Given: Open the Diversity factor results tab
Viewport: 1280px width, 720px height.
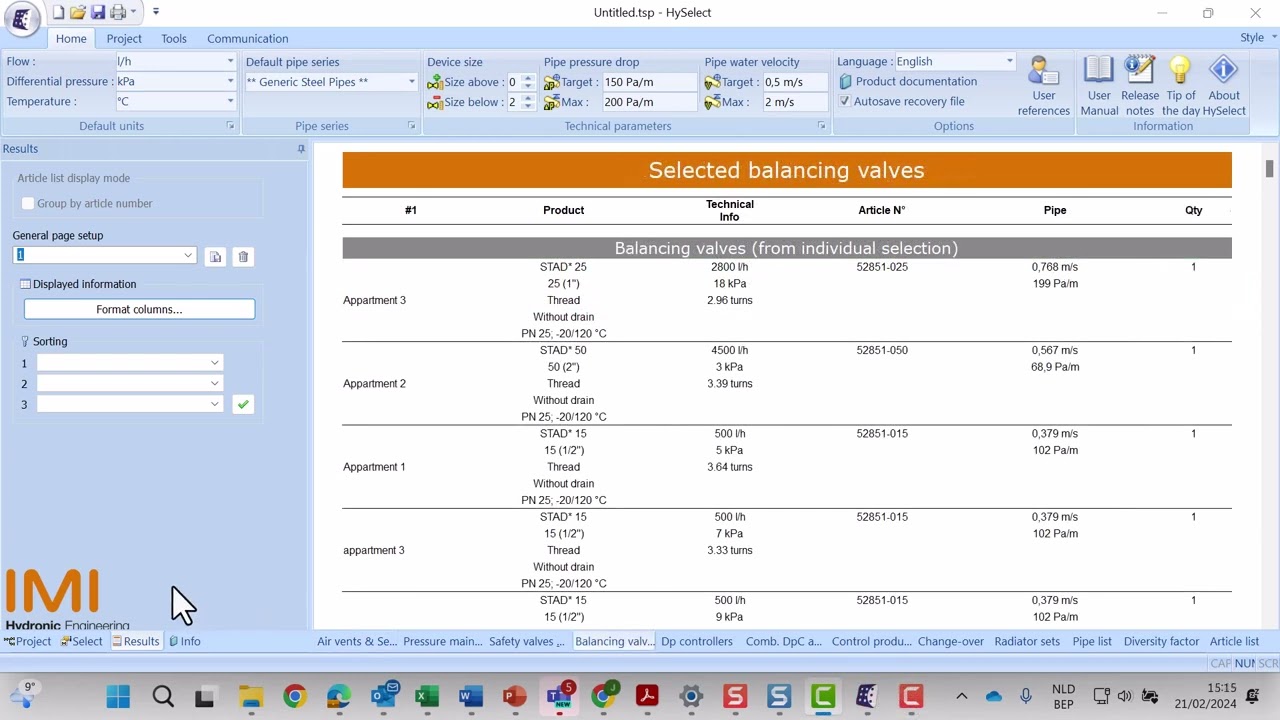Looking at the screenshot, I should 1161,642.
